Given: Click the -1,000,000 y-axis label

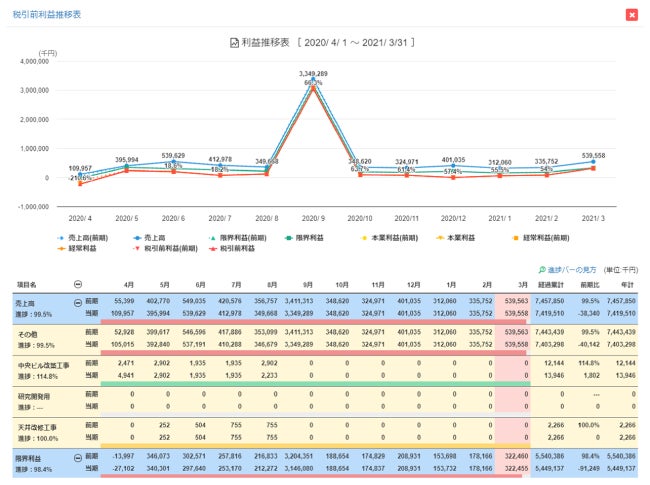Looking at the screenshot, I should pos(33,206).
